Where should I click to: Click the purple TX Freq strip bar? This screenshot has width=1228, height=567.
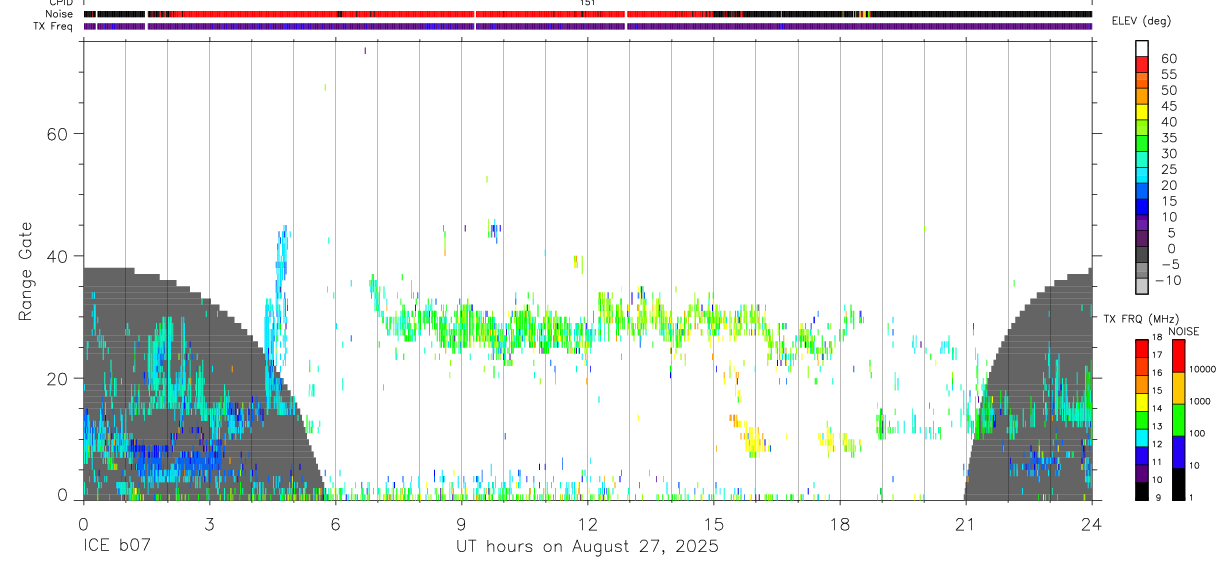[x=587, y=26]
